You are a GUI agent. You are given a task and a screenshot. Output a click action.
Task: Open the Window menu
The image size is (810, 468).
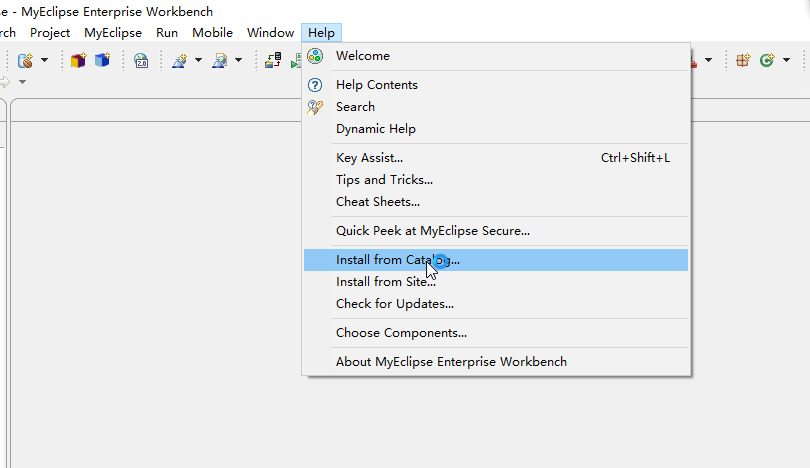point(270,32)
